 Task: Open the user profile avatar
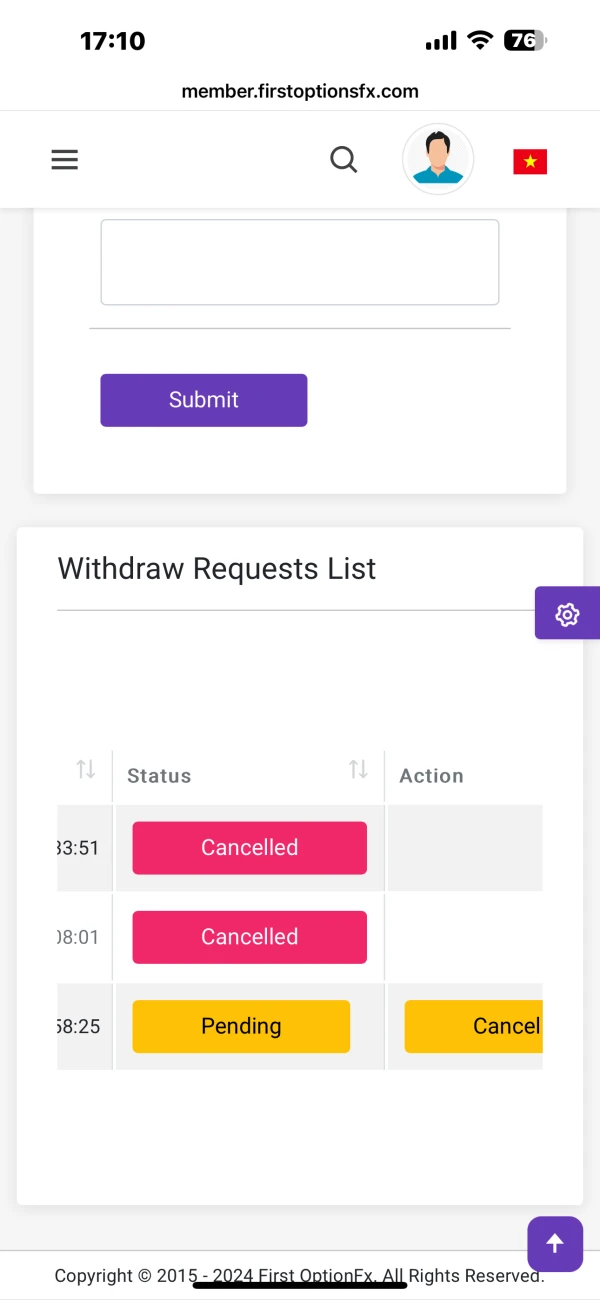(438, 159)
